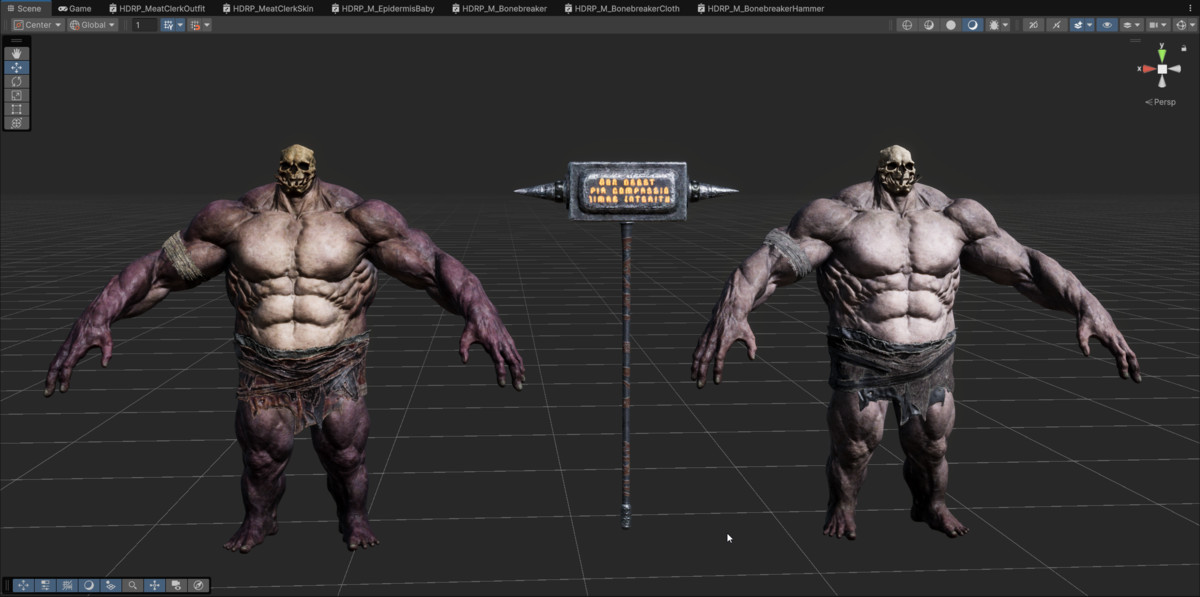Expand camera settings dropdown arrow
The image size is (1200, 597).
click(1164, 25)
